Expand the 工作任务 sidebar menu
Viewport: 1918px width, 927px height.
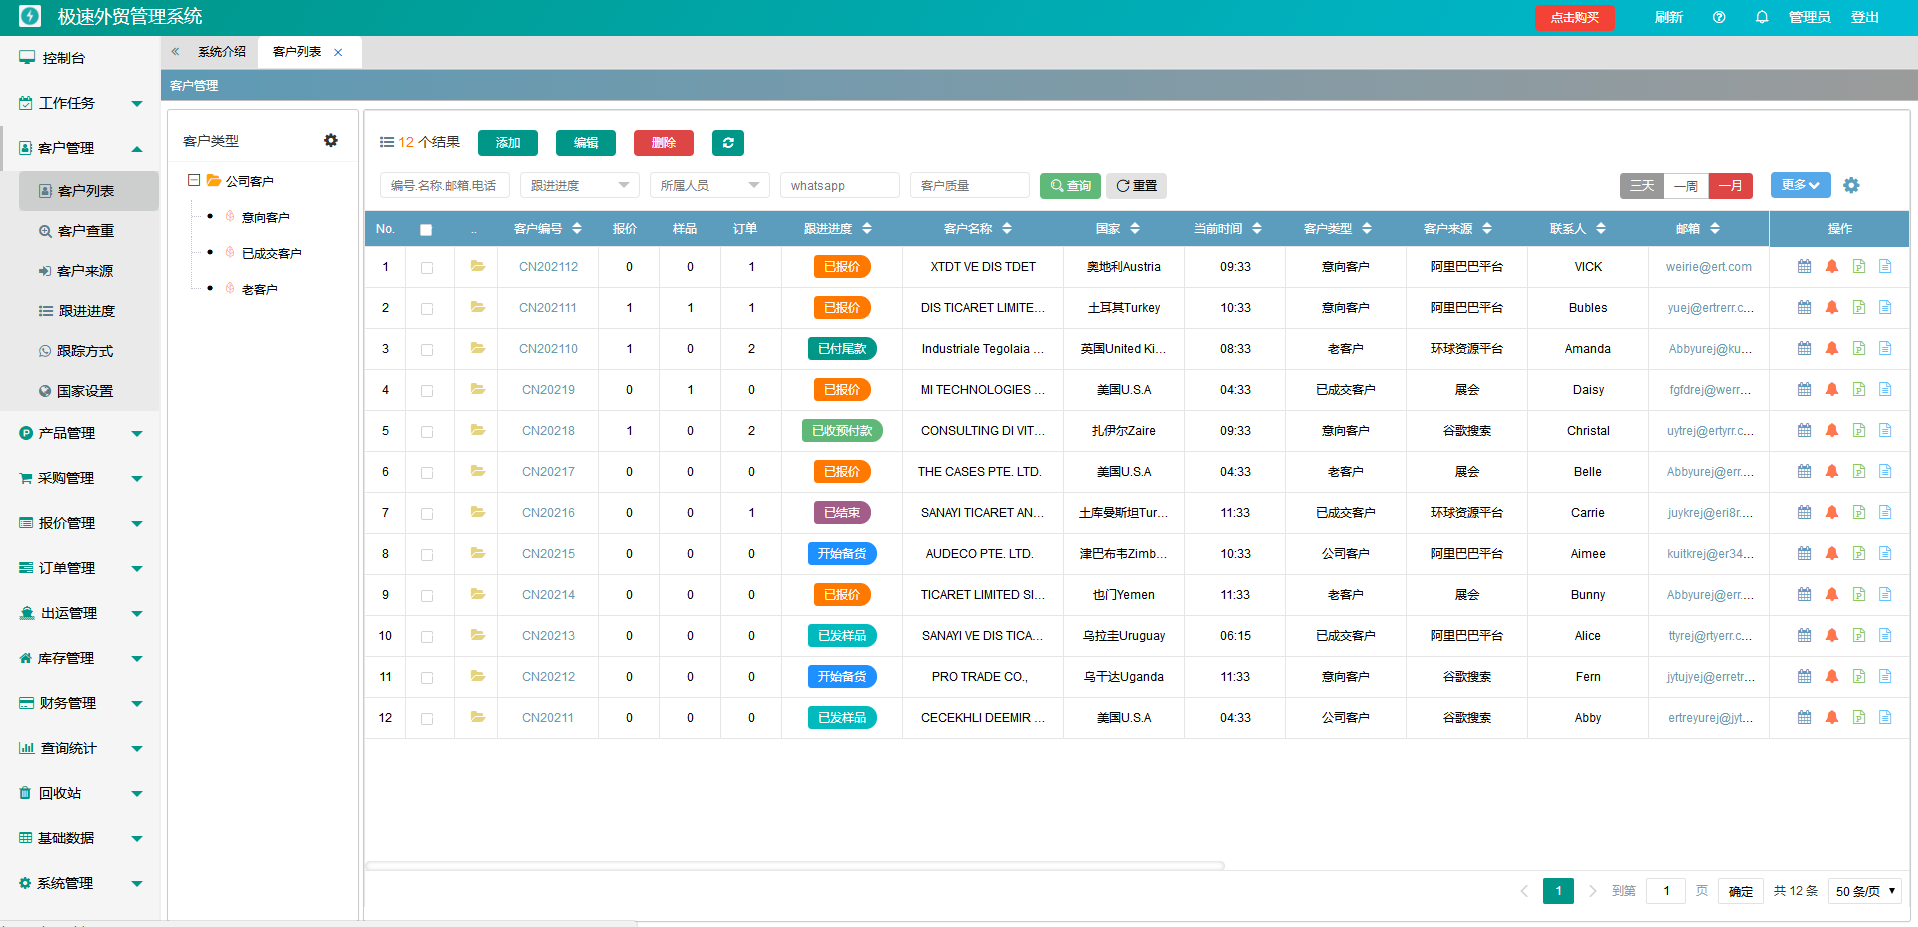(x=80, y=103)
